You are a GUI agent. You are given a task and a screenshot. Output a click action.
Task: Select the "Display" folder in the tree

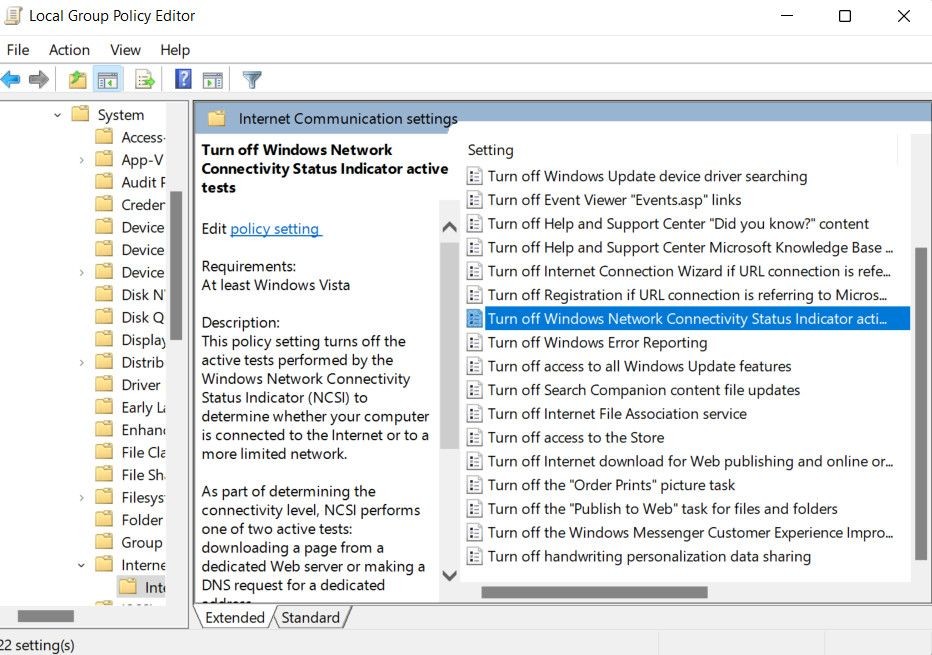pos(131,340)
